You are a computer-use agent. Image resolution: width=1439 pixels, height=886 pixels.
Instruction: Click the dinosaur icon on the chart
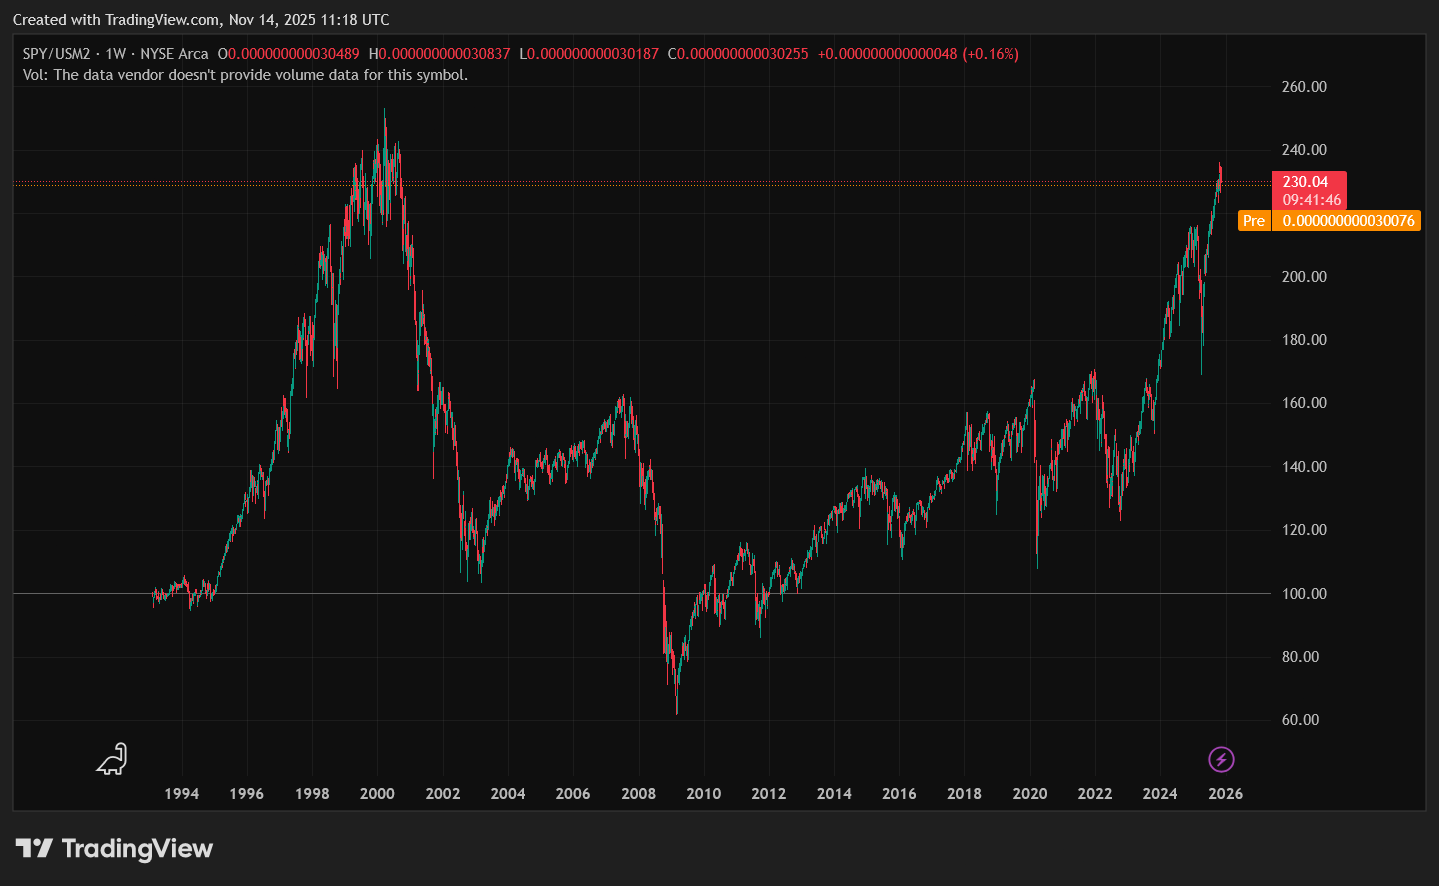(x=112, y=760)
